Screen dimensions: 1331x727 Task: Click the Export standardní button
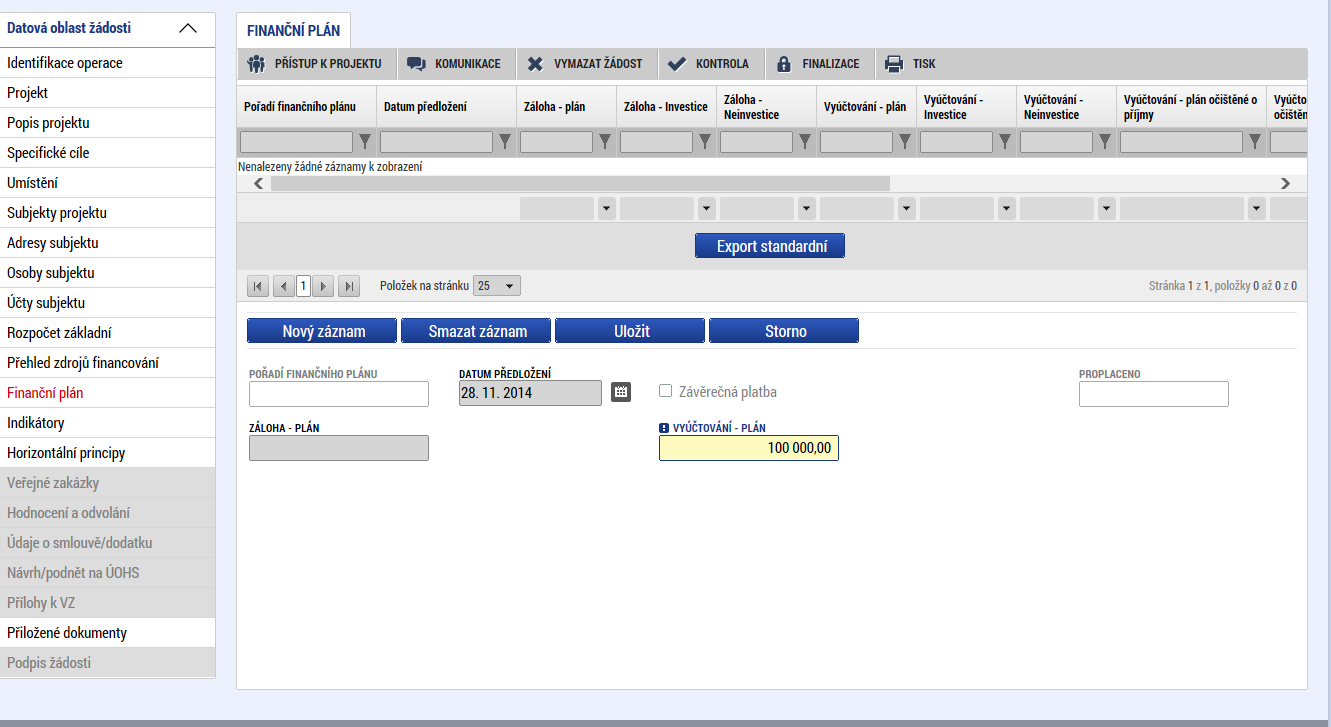[x=770, y=246]
